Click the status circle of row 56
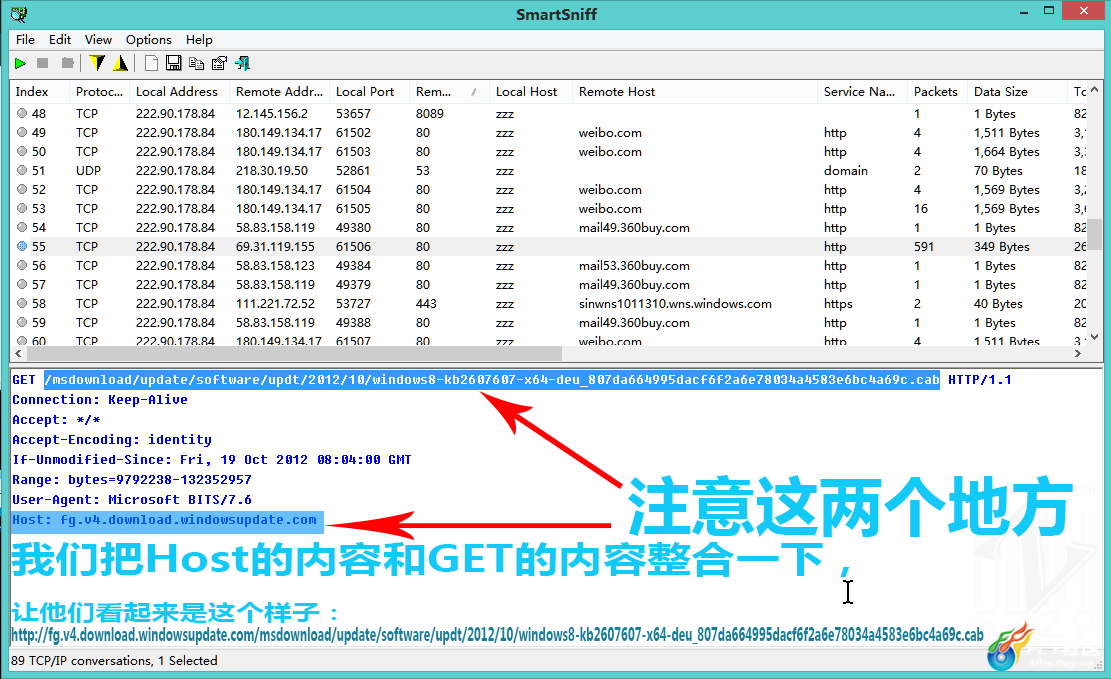1111x679 pixels. pos(22,266)
